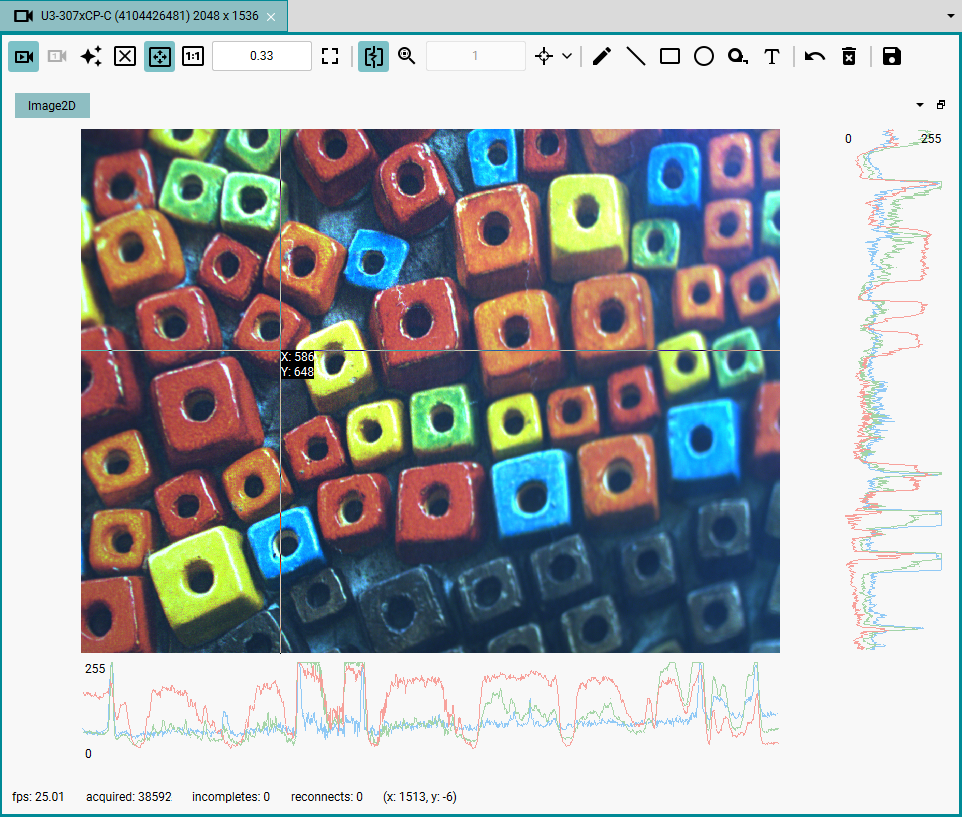Open fullscreen view with corner-brackets icon

coord(330,56)
